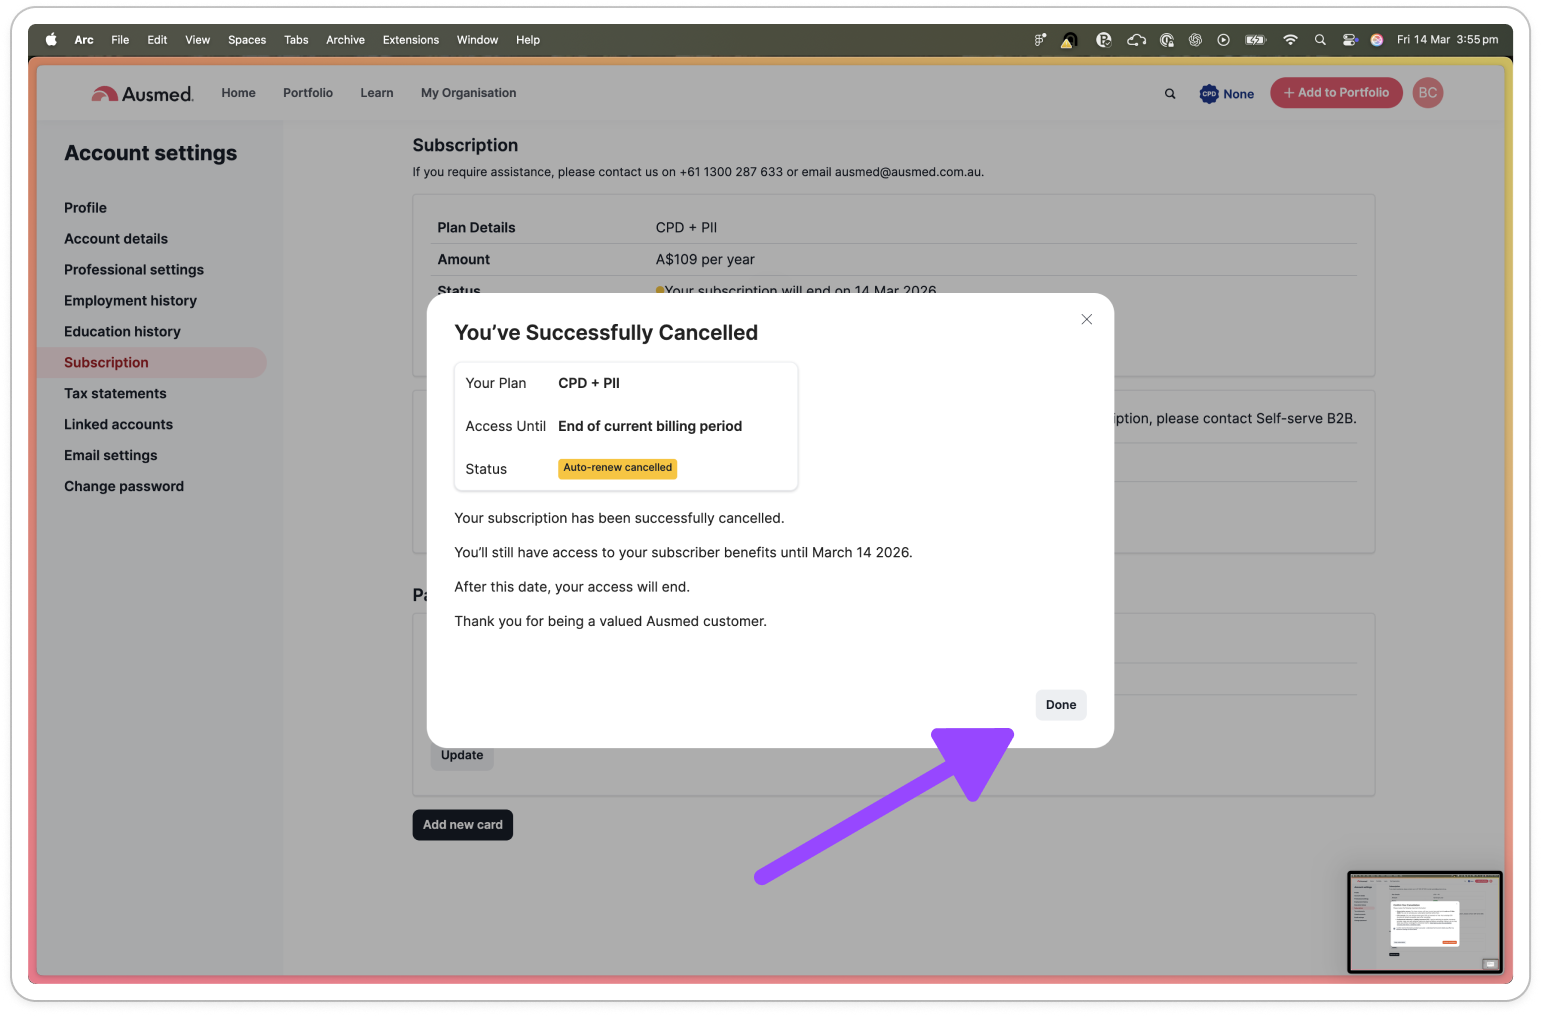Click the play circle menu bar icon
This screenshot has height=1016, width=1542.
click(x=1223, y=40)
